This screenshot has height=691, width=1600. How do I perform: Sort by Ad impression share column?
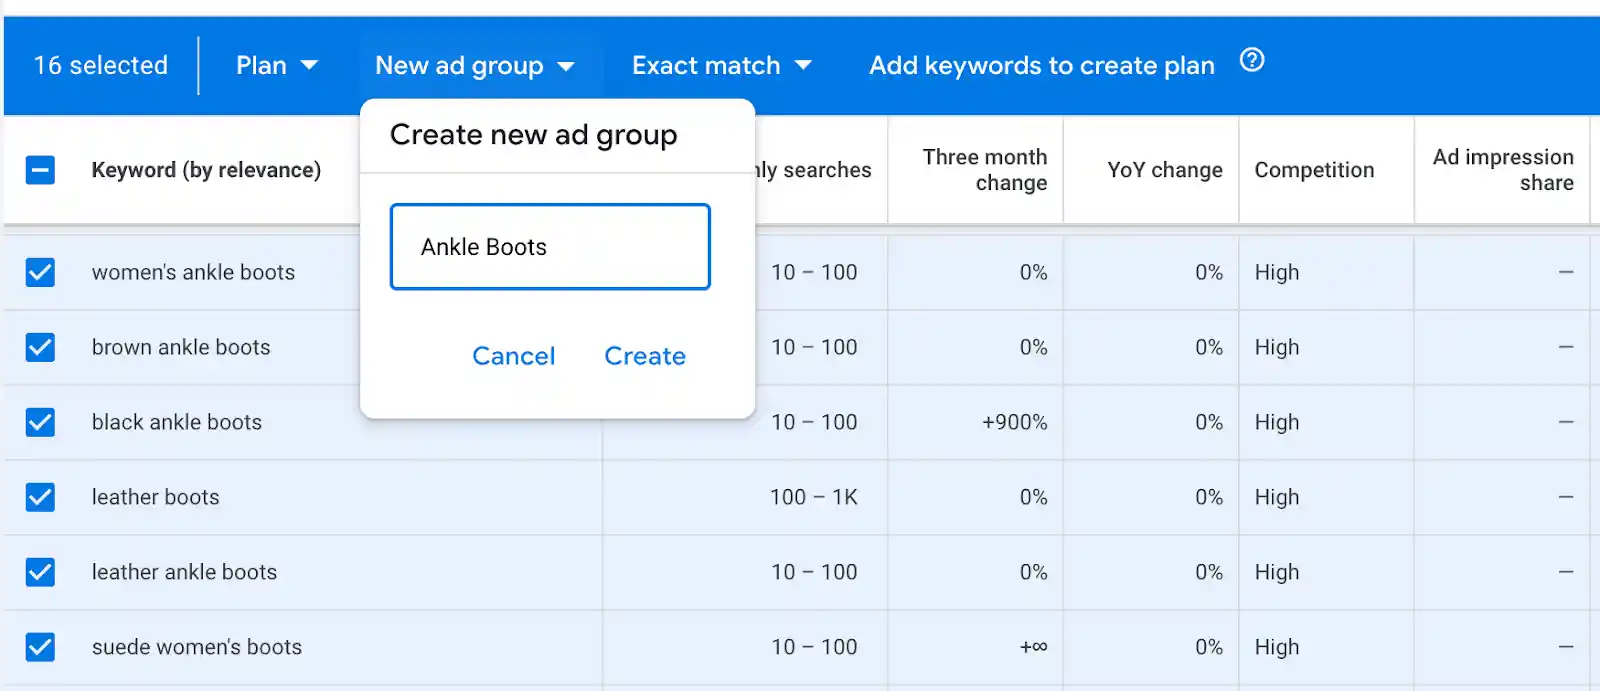(x=1503, y=170)
